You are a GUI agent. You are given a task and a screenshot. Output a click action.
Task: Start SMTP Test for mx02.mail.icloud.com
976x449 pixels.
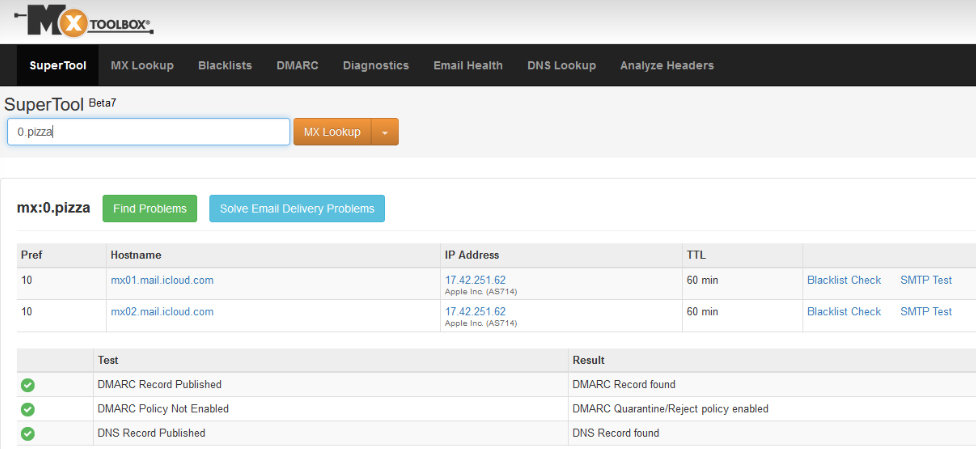tap(926, 311)
